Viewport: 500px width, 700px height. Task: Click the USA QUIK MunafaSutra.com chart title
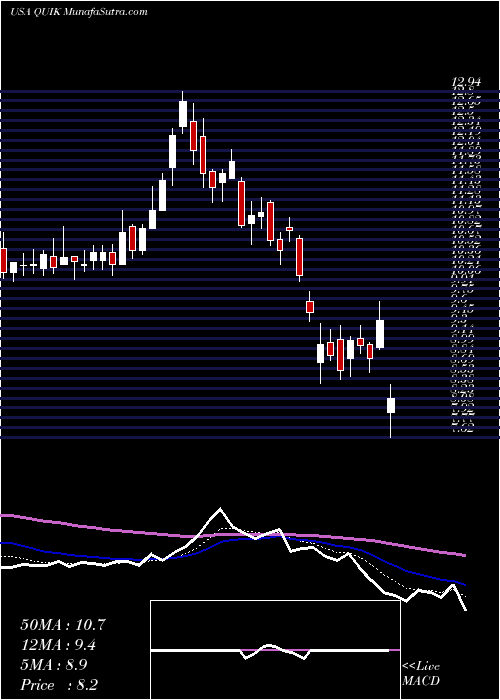(x=79, y=12)
